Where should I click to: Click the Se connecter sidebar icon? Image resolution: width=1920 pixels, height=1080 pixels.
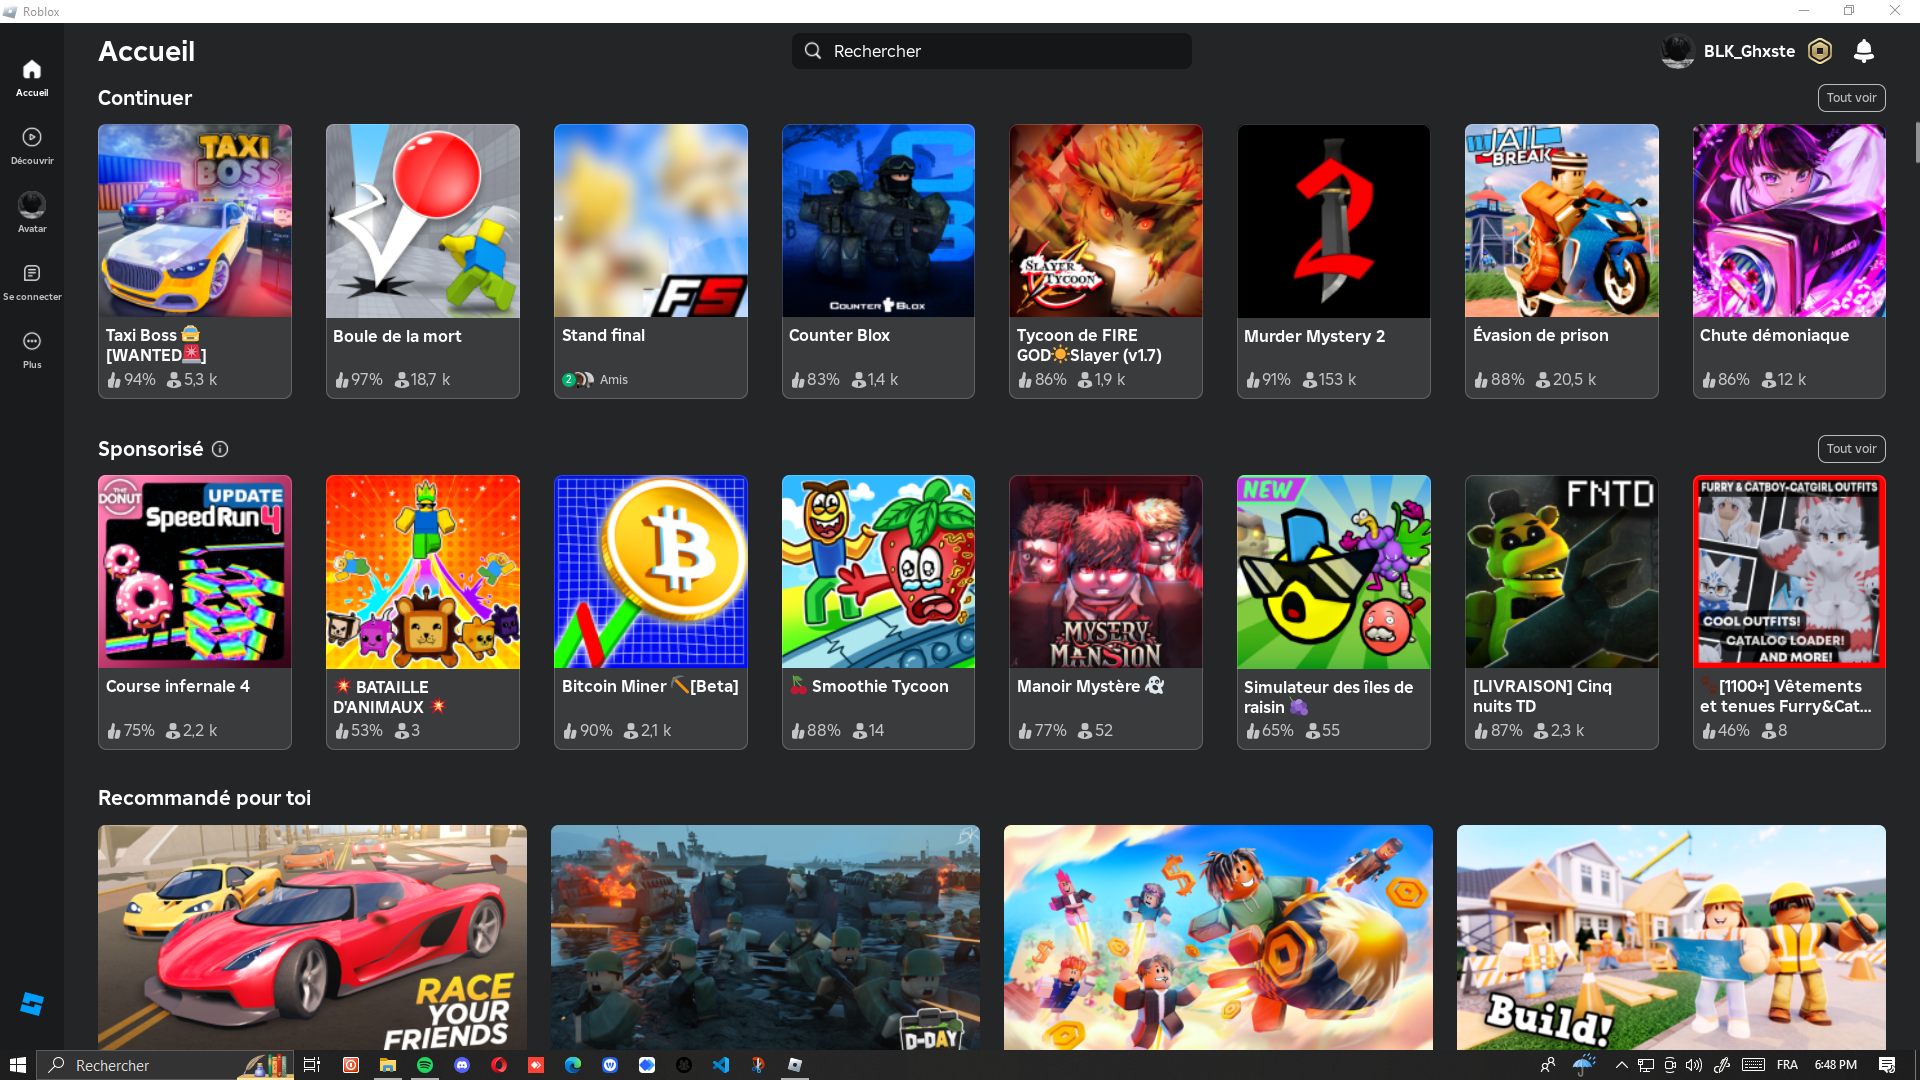32,273
